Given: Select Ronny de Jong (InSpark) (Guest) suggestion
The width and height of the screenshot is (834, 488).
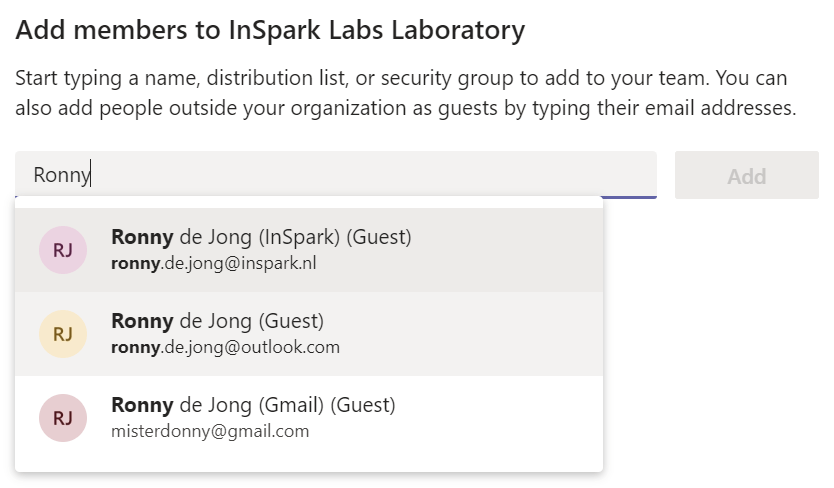Looking at the screenshot, I should click(x=261, y=237).
